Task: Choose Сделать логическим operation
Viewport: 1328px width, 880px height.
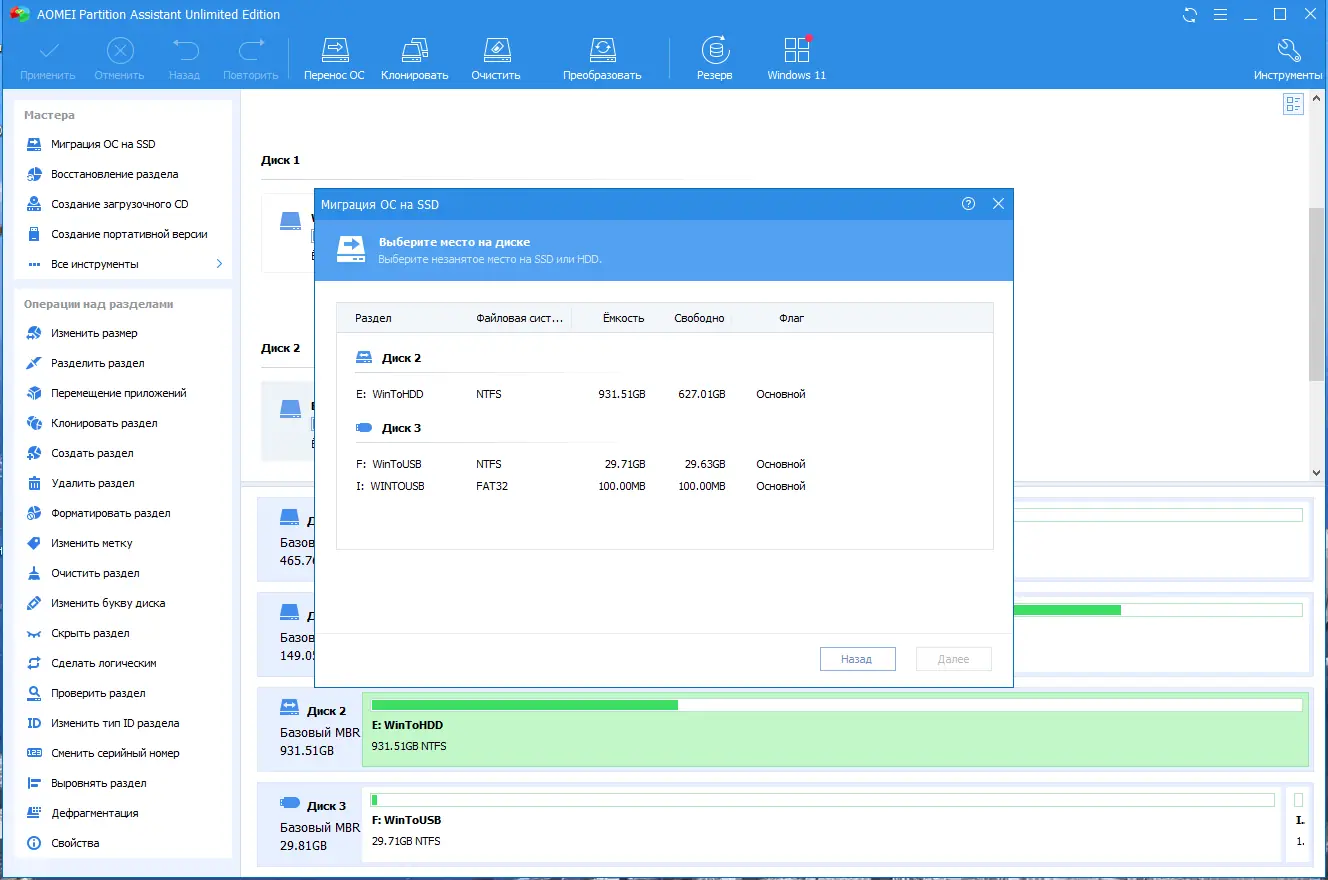Action: (x=104, y=663)
